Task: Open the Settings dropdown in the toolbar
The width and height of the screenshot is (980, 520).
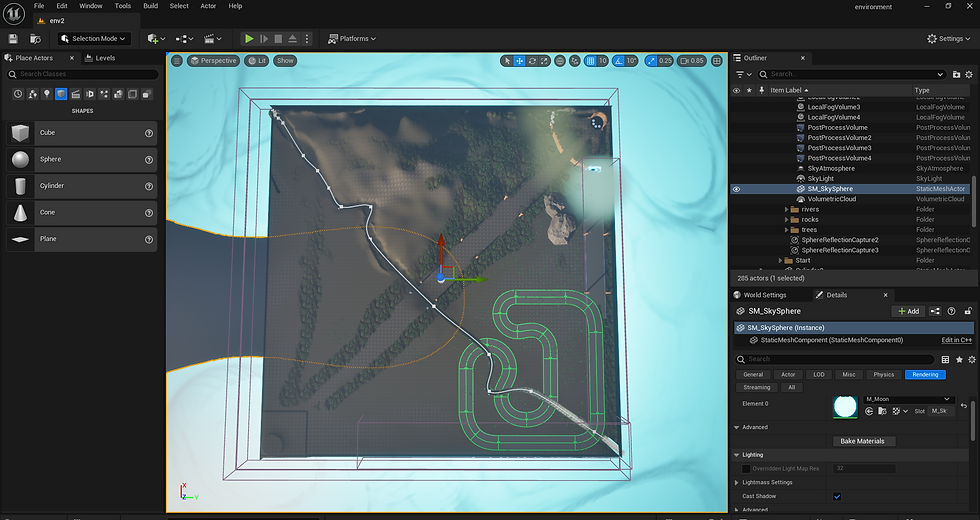Action: [949, 39]
